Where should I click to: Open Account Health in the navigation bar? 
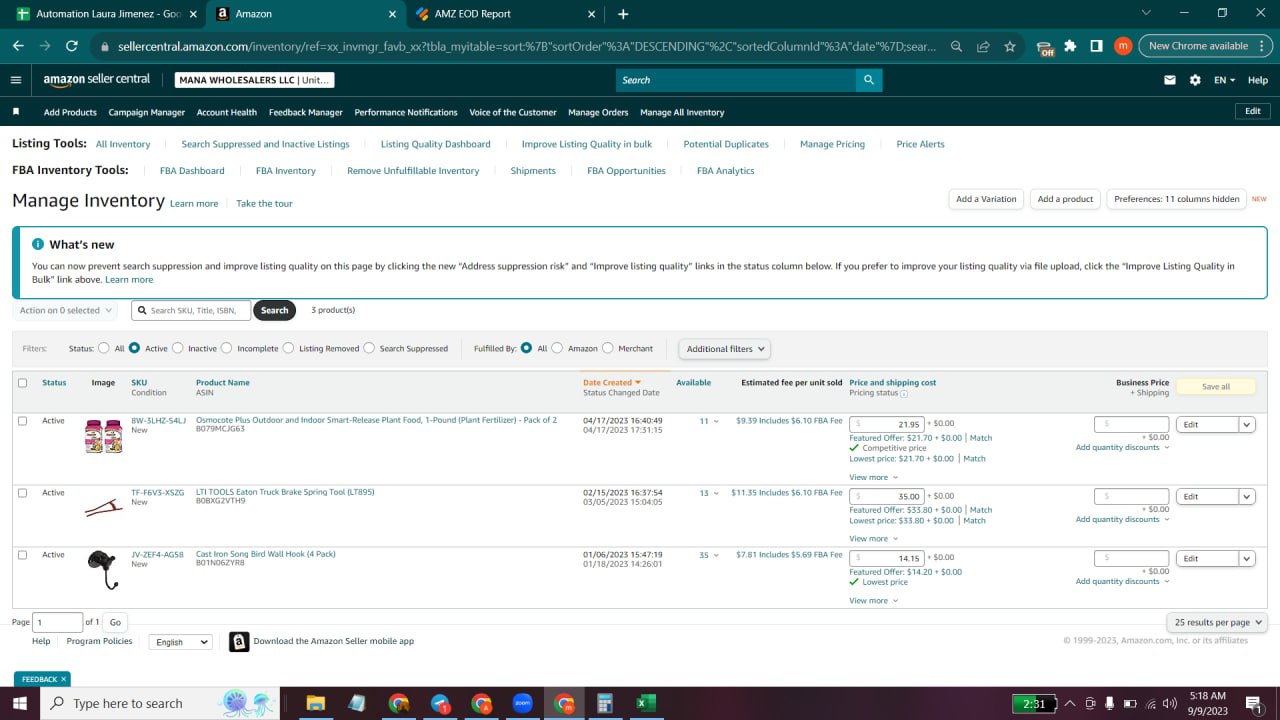click(x=227, y=112)
